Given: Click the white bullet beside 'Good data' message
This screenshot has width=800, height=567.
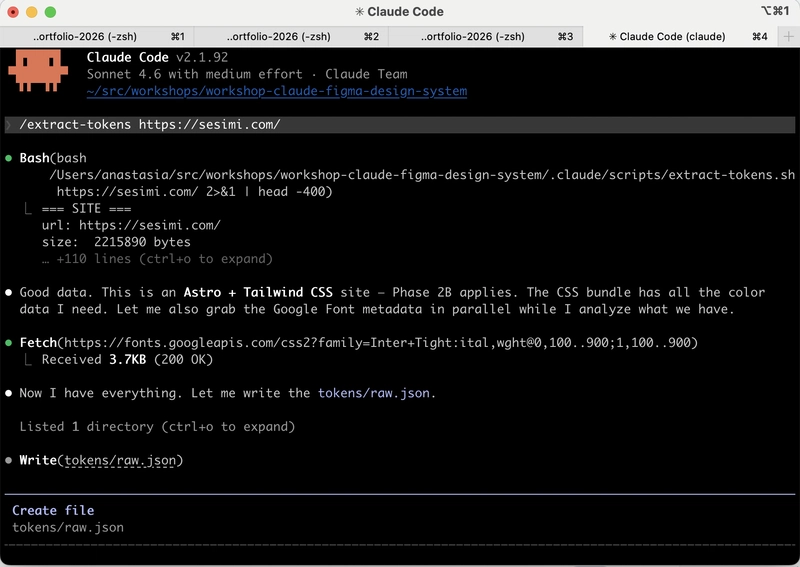Looking at the screenshot, I should pos(9,293).
